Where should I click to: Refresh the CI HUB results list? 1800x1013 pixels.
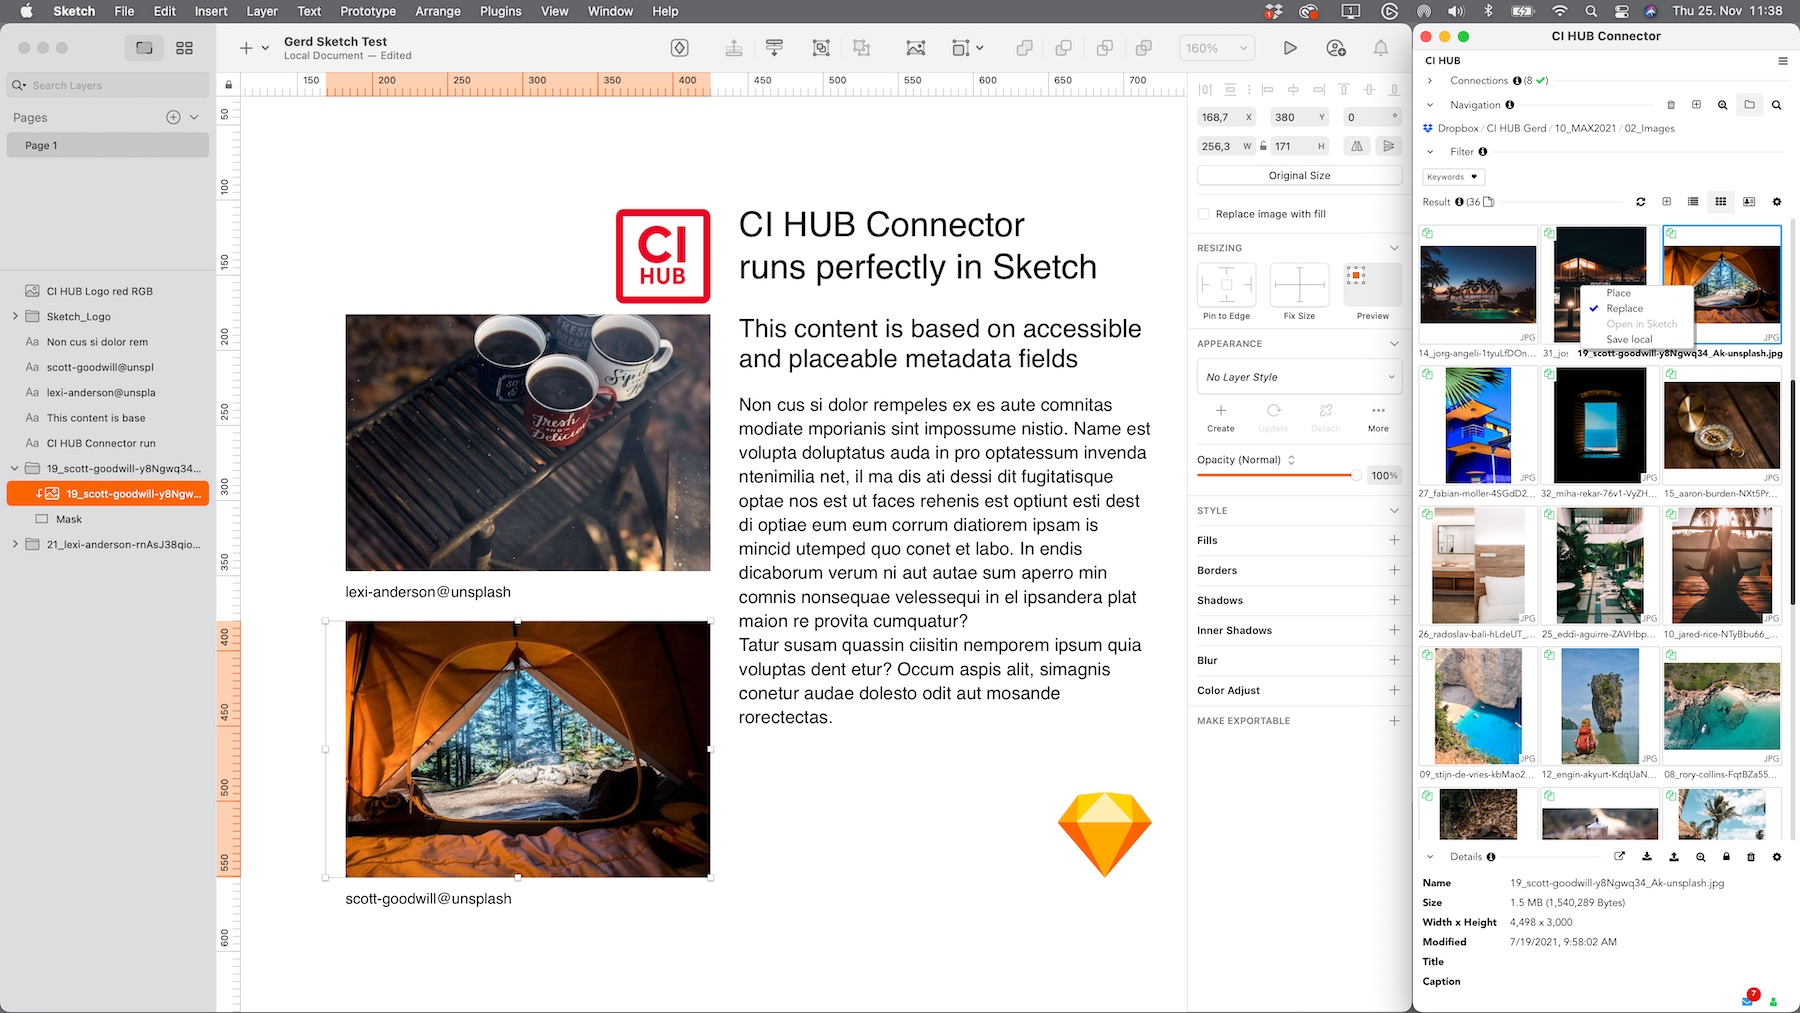1640,202
